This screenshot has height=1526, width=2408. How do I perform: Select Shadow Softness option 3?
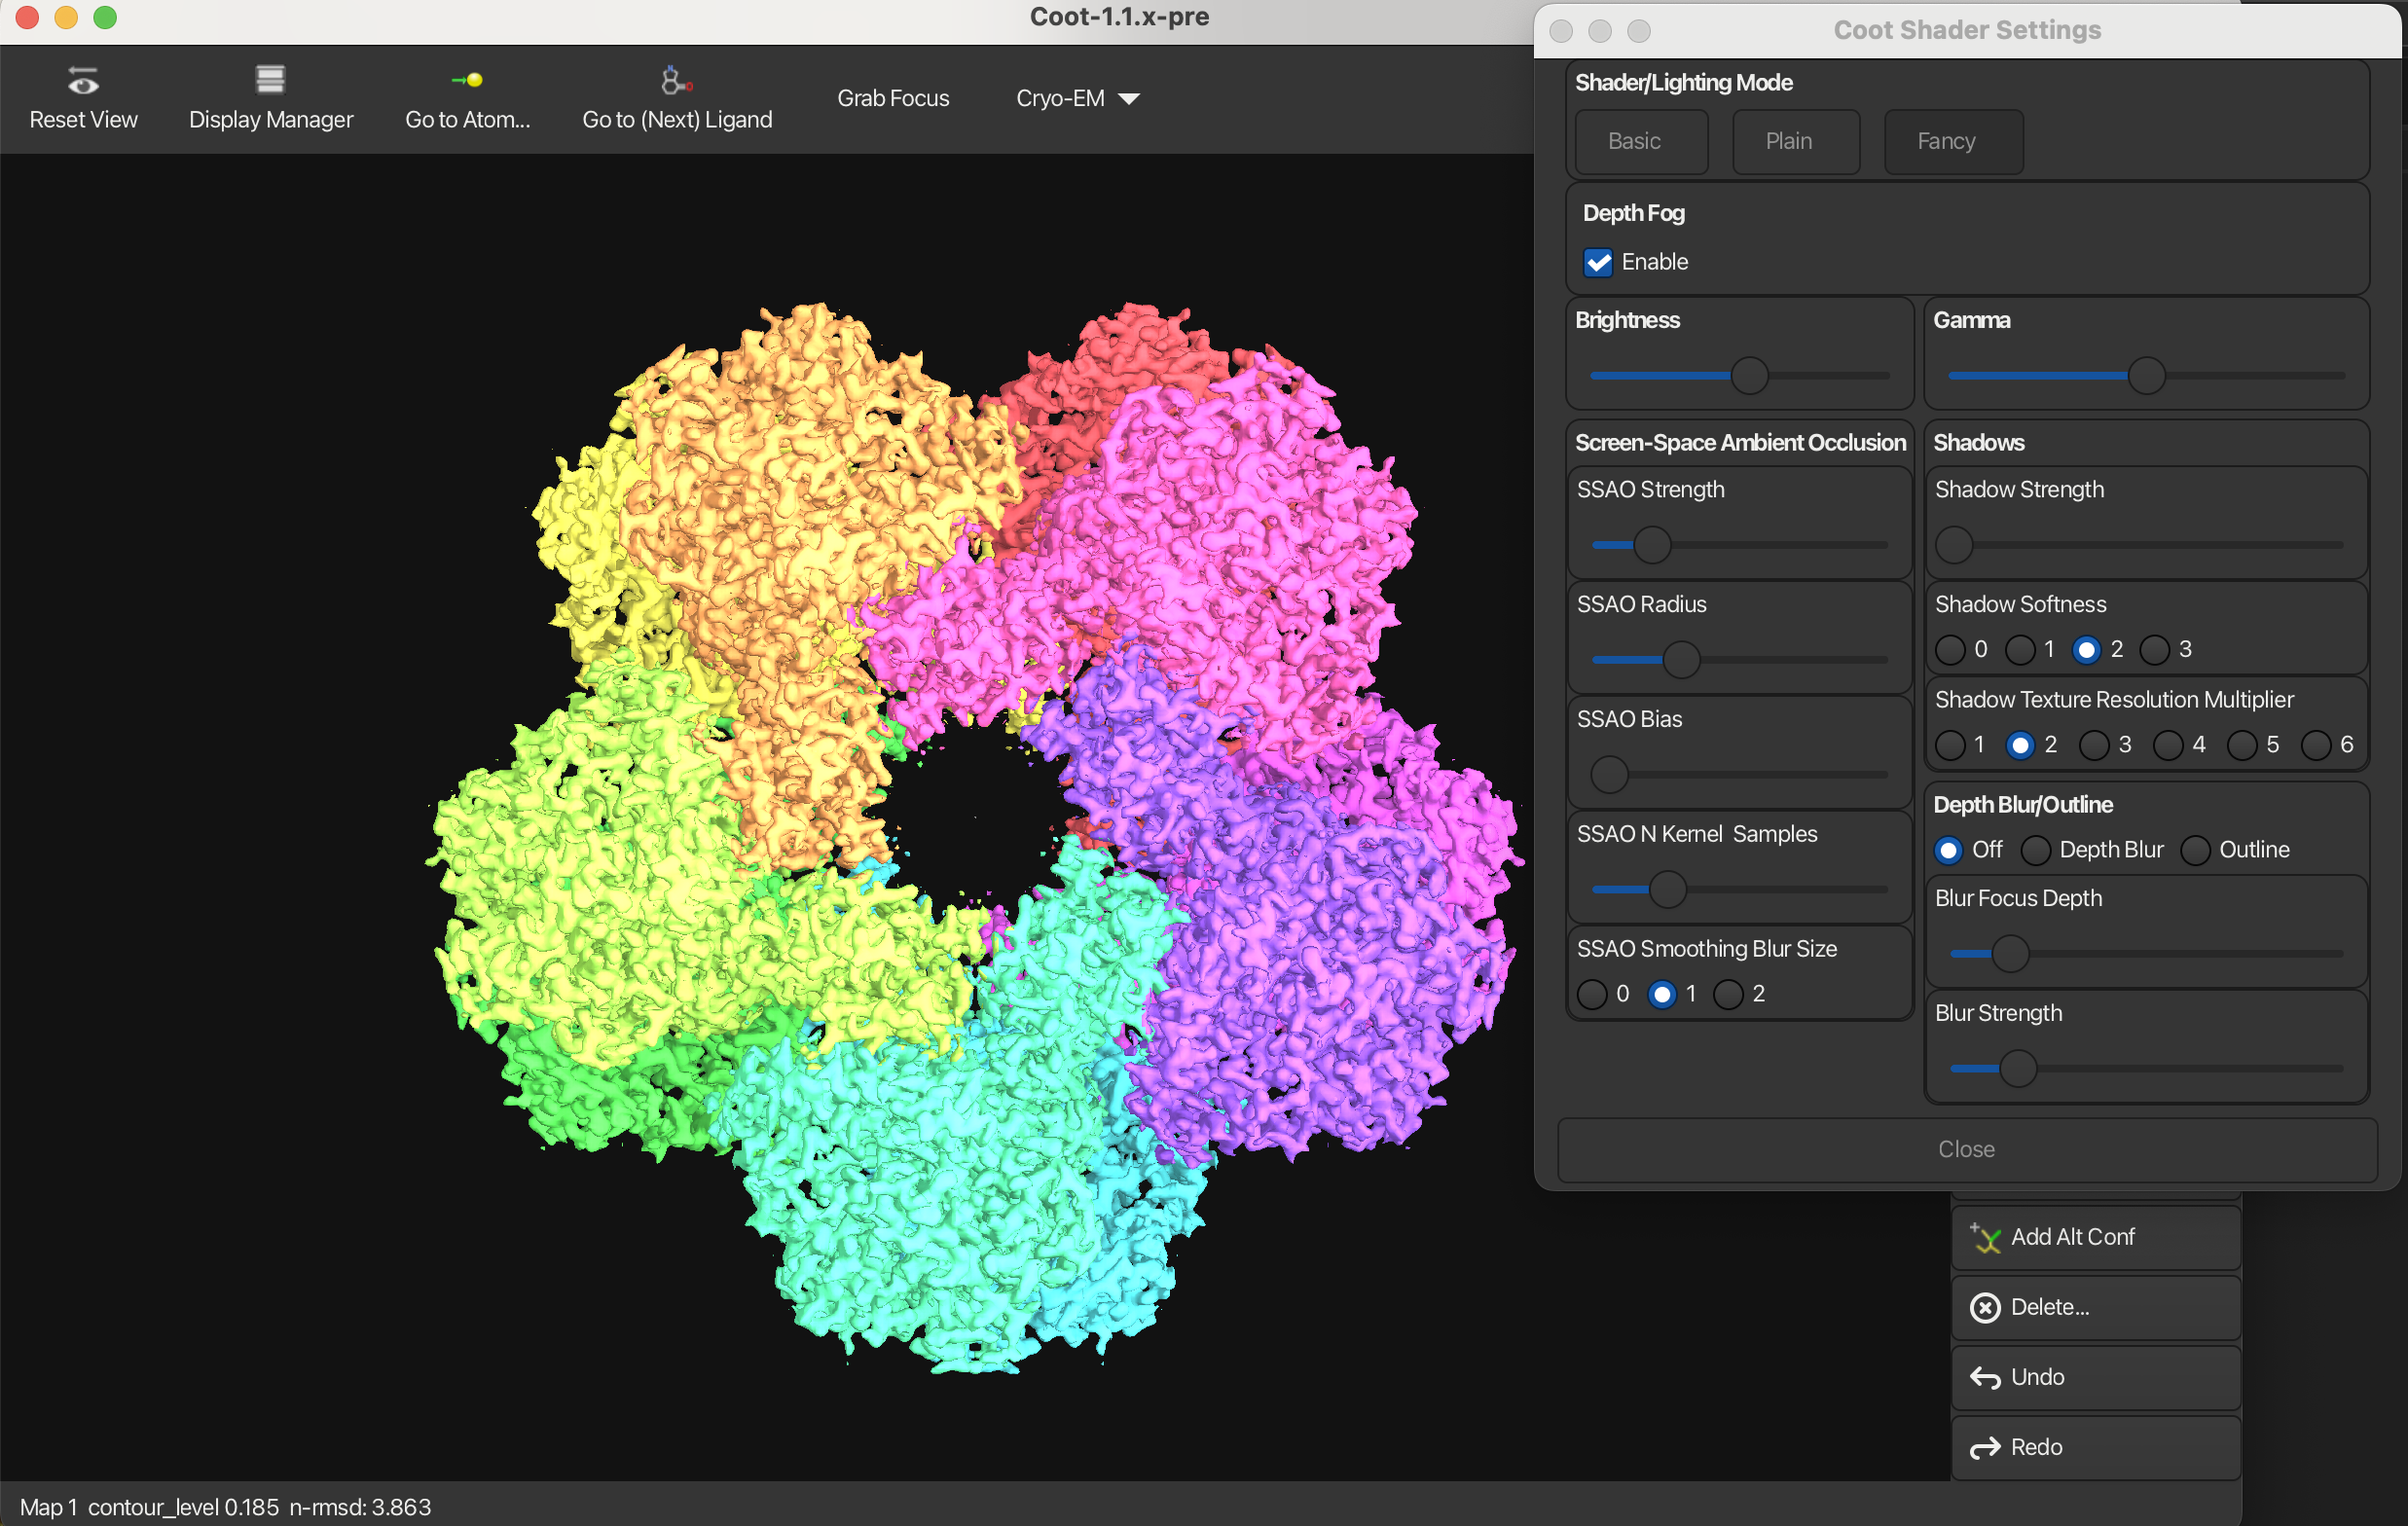click(x=2154, y=650)
